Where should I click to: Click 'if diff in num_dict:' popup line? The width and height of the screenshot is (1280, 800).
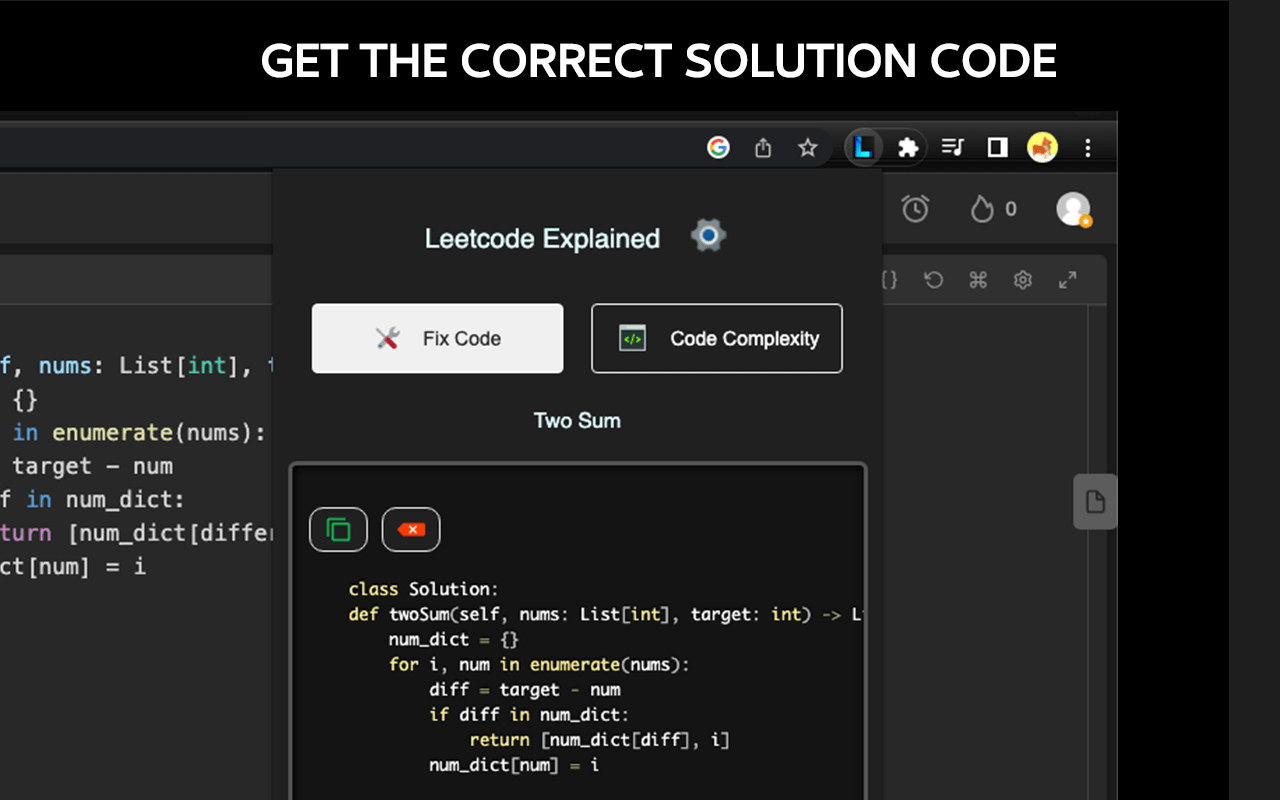click(x=529, y=714)
